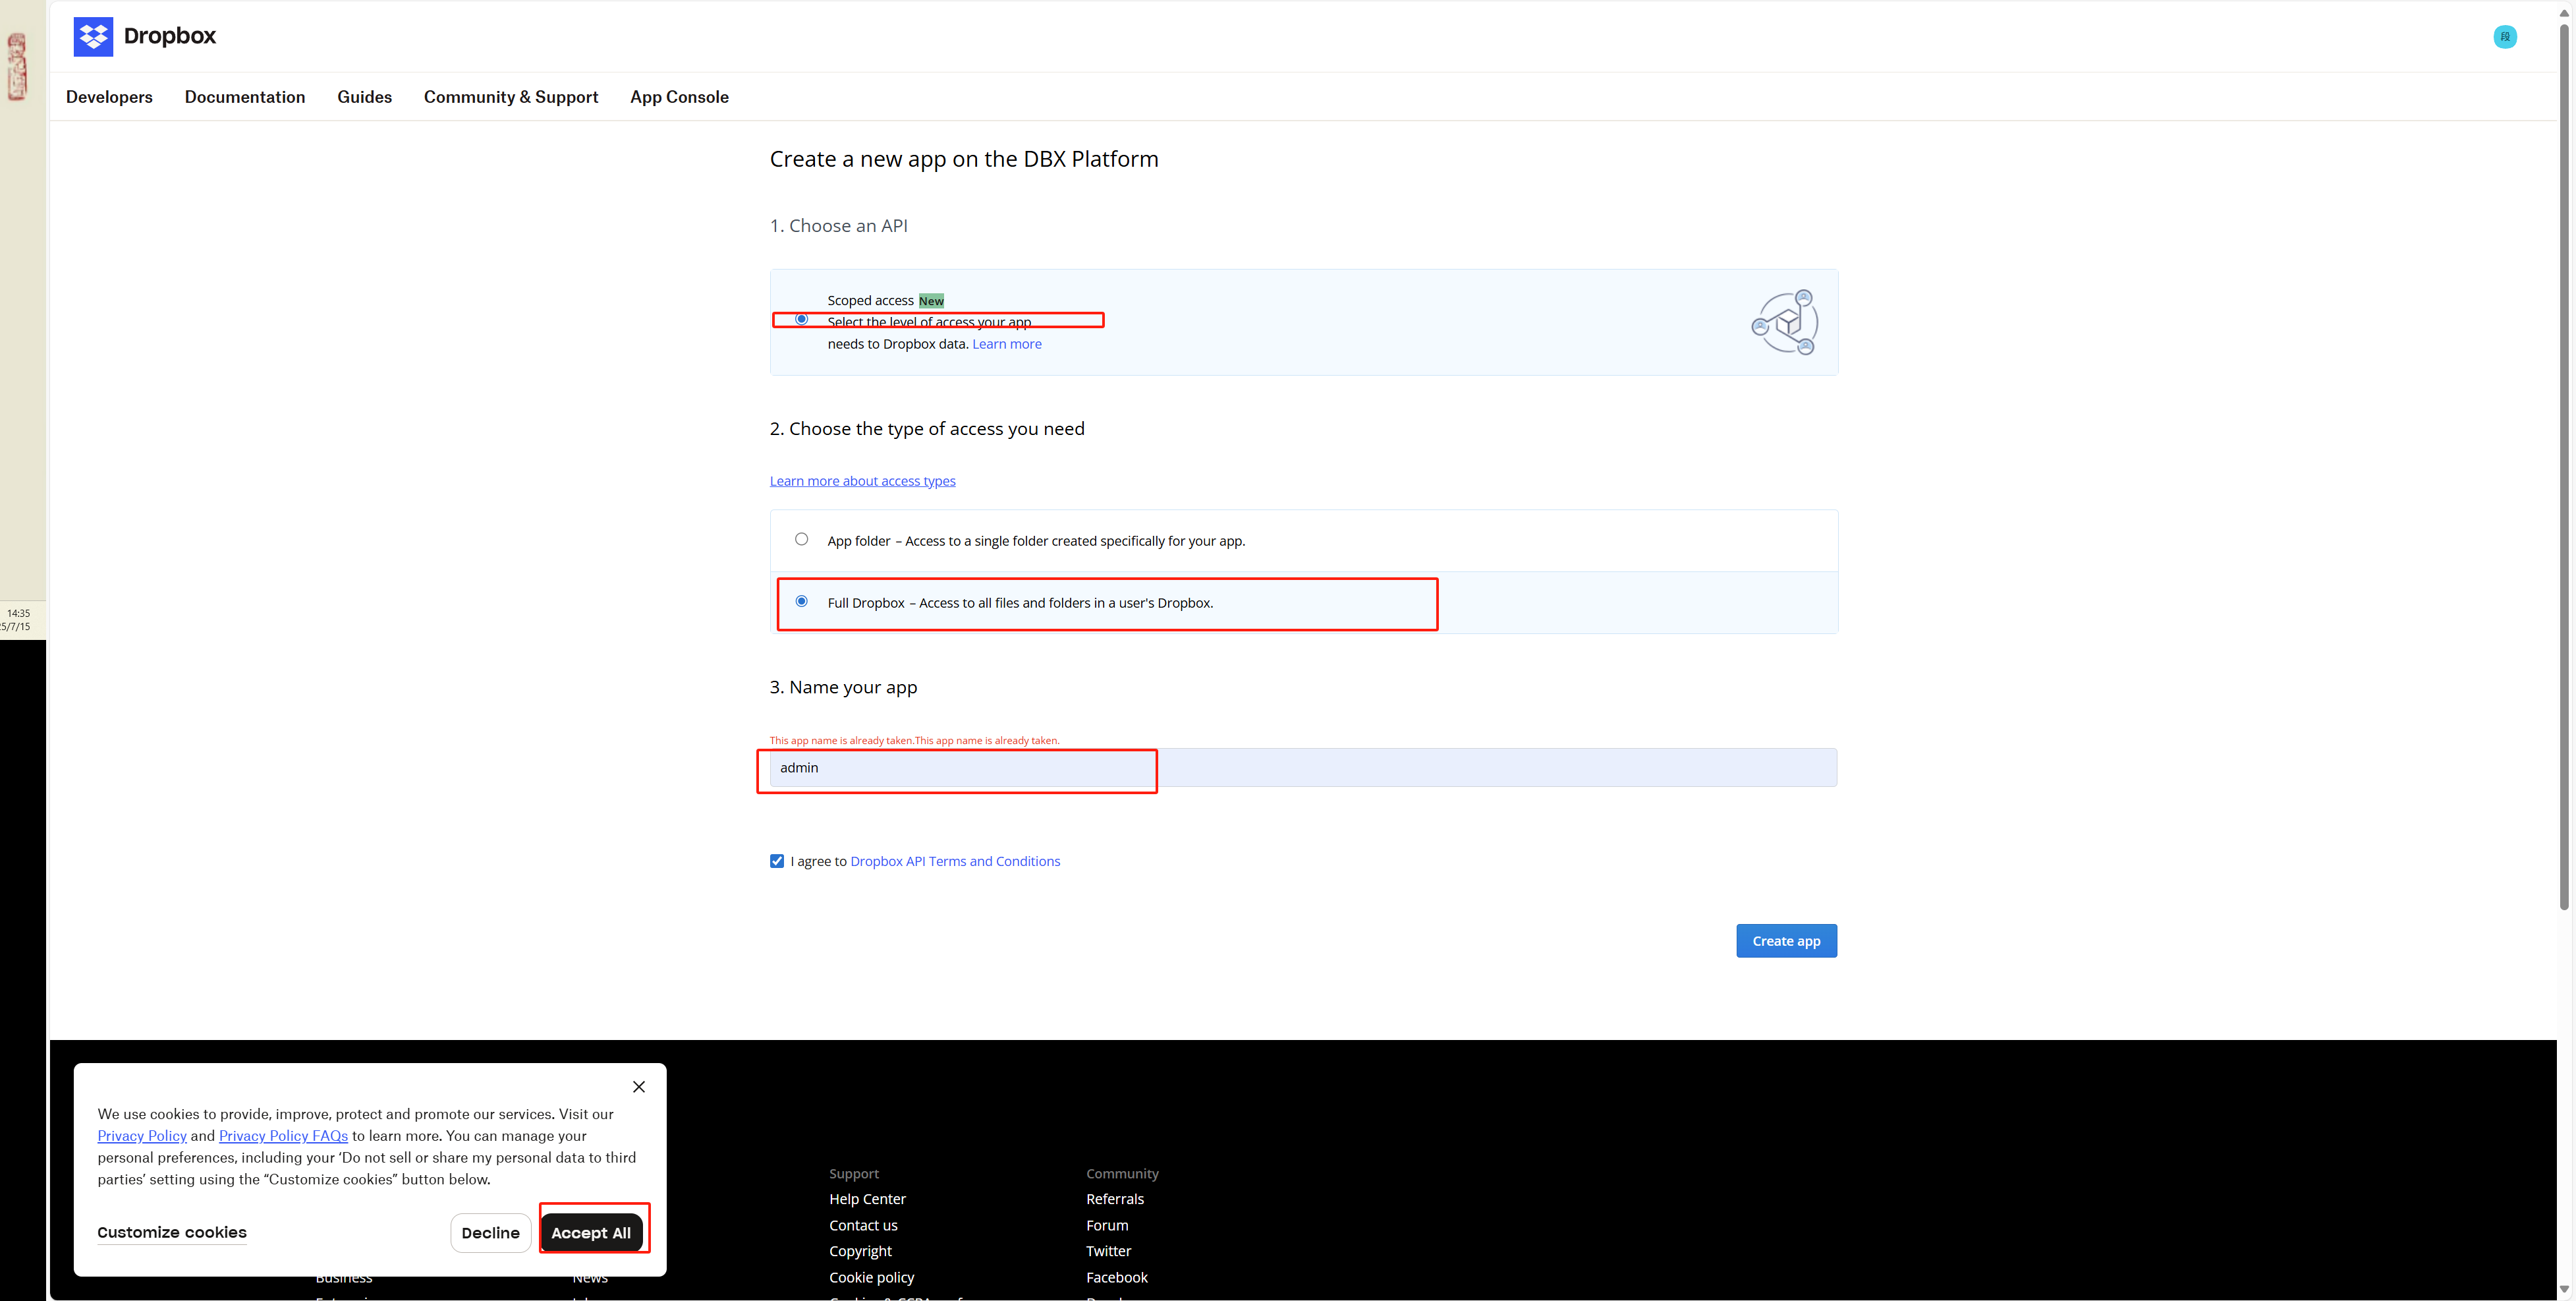Open Customize cookies settings
2576x1301 pixels.
tap(172, 1233)
